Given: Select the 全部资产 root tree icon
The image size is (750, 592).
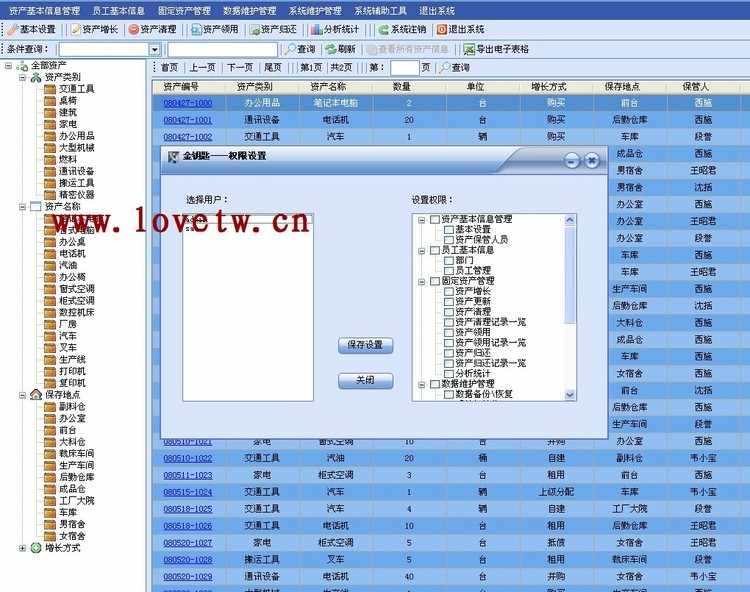Looking at the screenshot, I should (x=22, y=66).
